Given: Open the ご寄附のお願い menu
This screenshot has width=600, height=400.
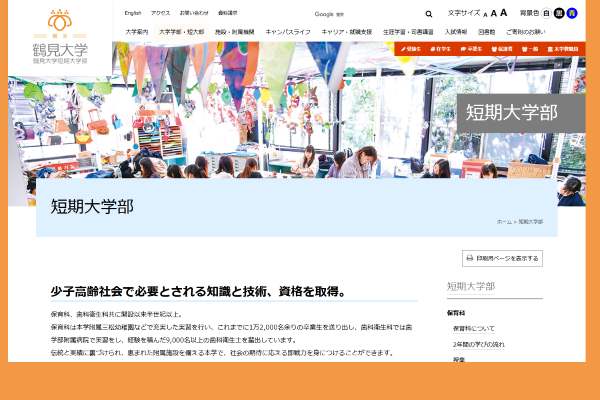Looking at the screenshot, I should [525, 32].
